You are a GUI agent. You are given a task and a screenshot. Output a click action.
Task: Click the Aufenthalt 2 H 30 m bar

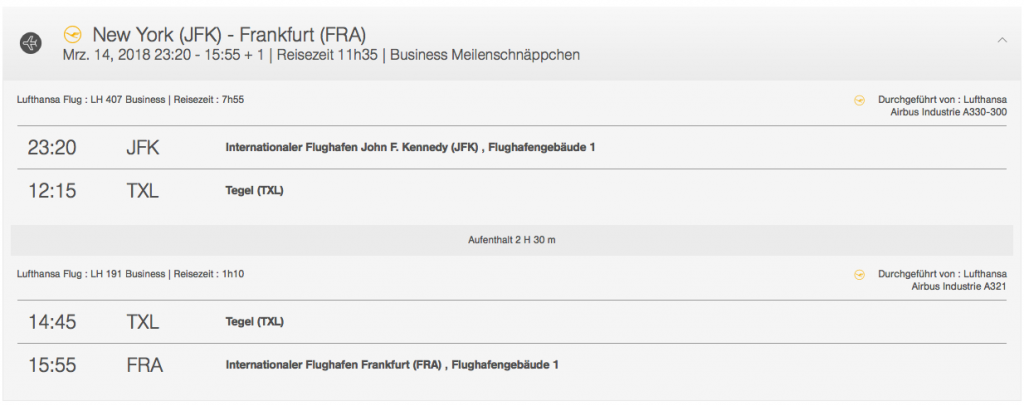[x=511, y=240]
